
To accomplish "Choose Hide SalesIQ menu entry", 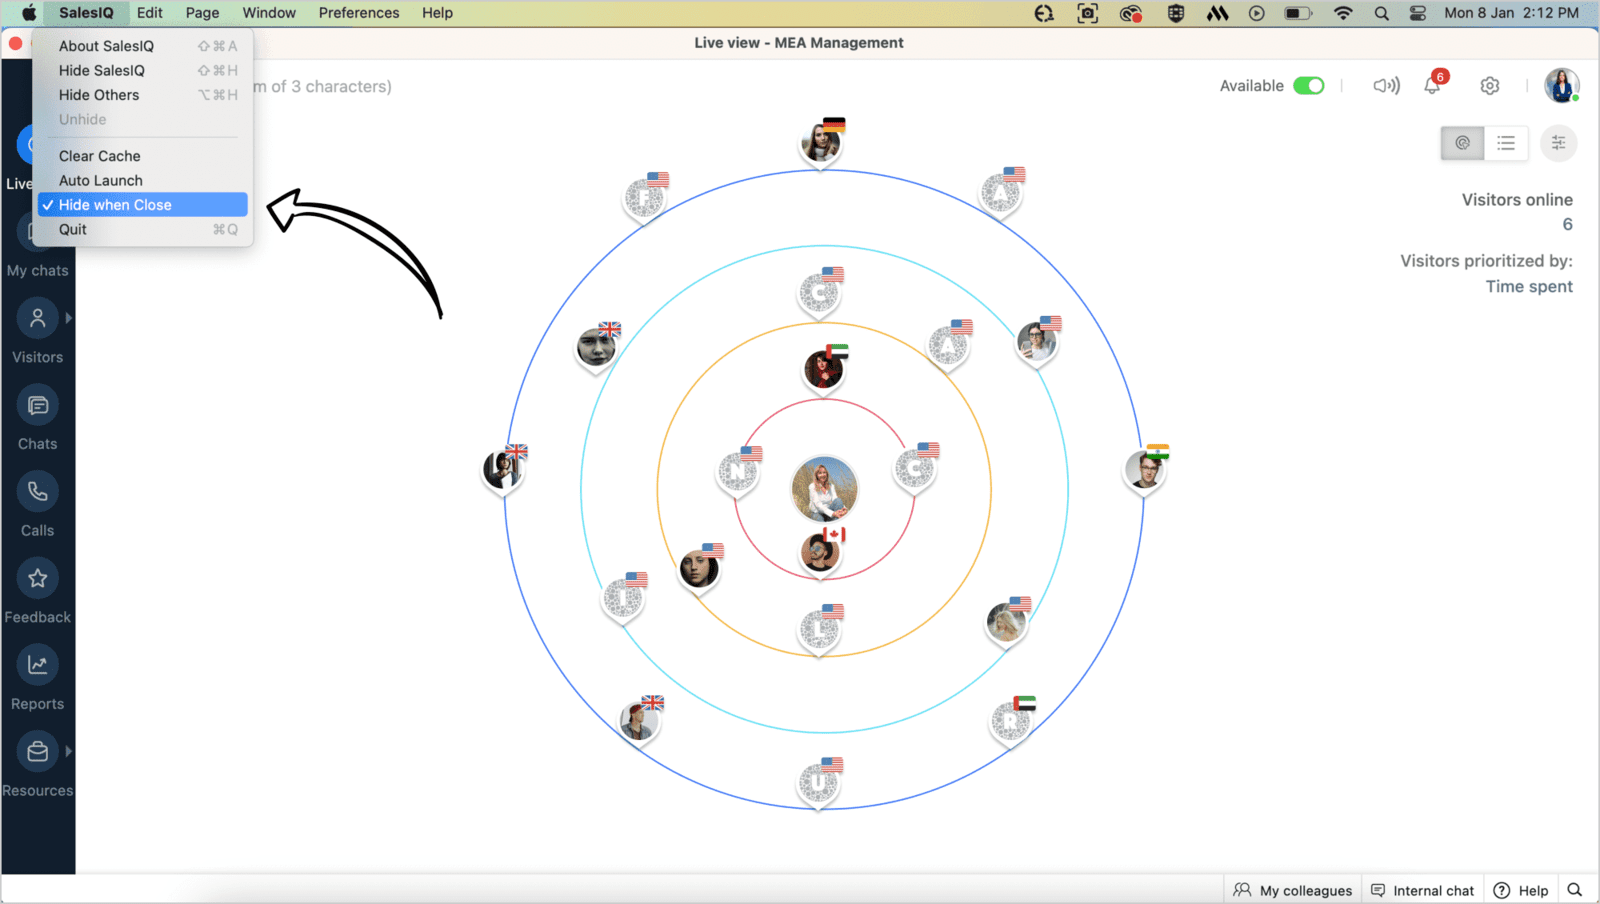I will pos(142,70).
